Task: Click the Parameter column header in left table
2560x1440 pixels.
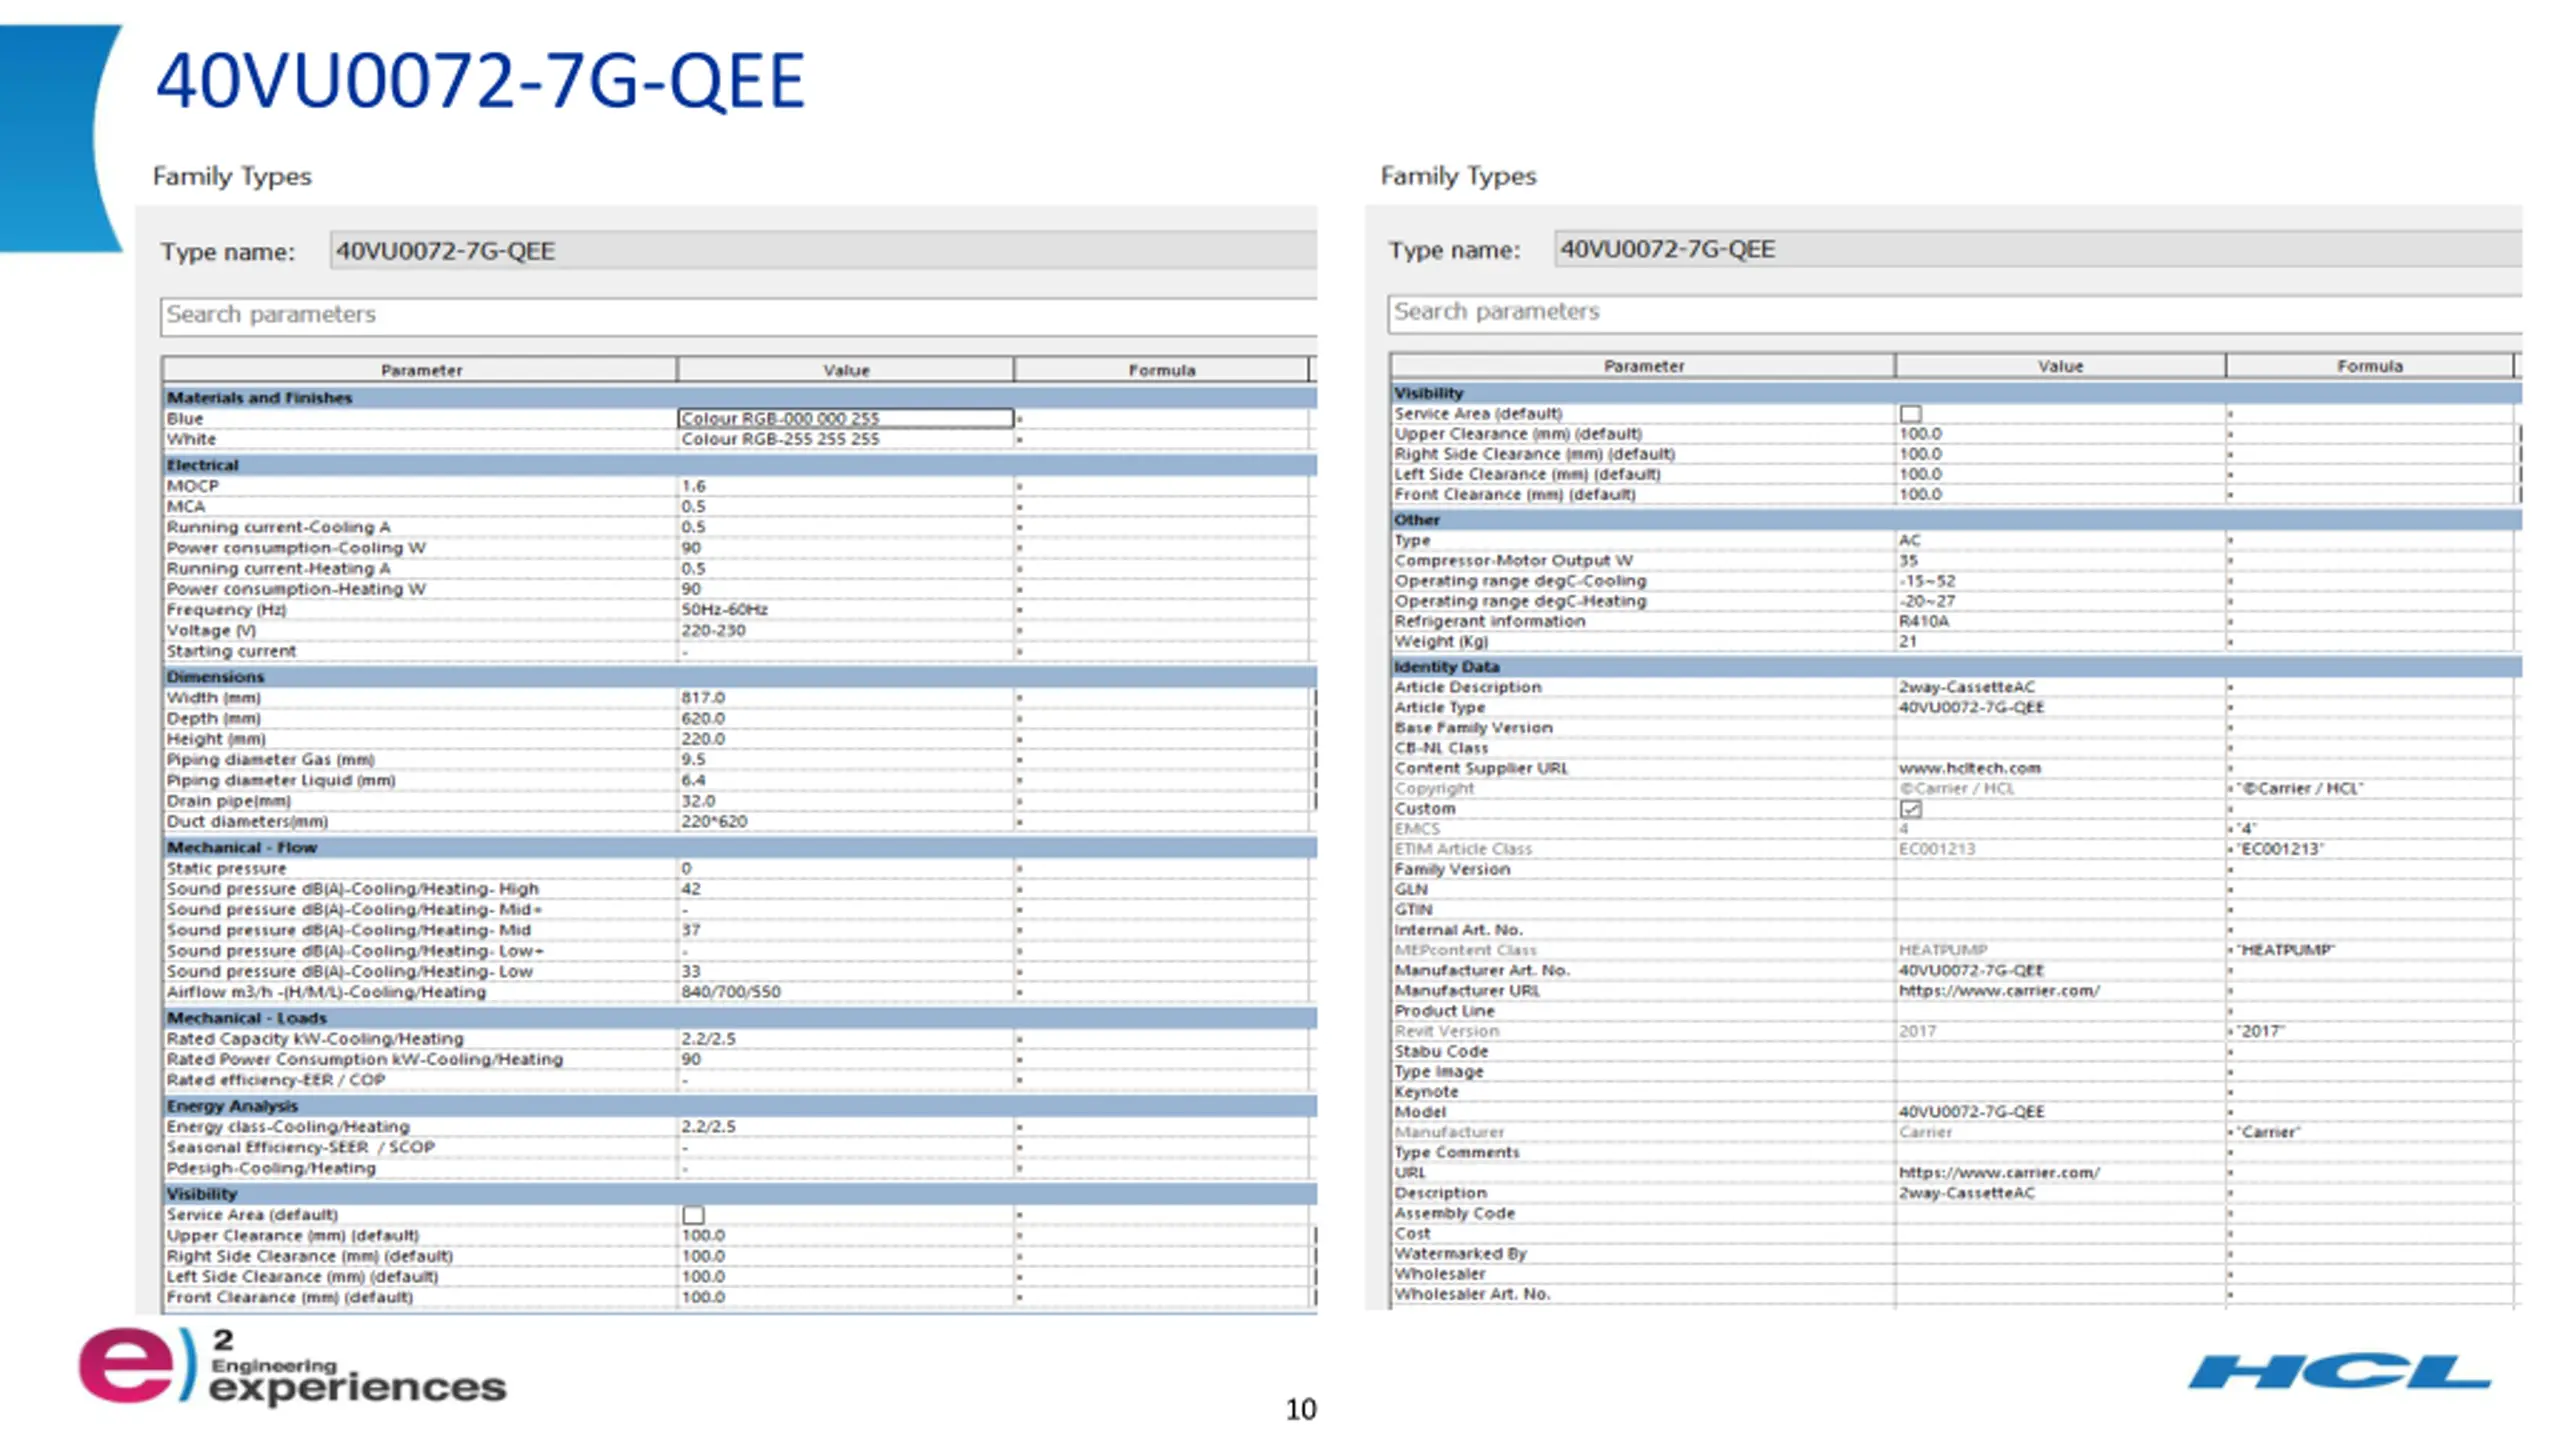Action: pos(420,370)
